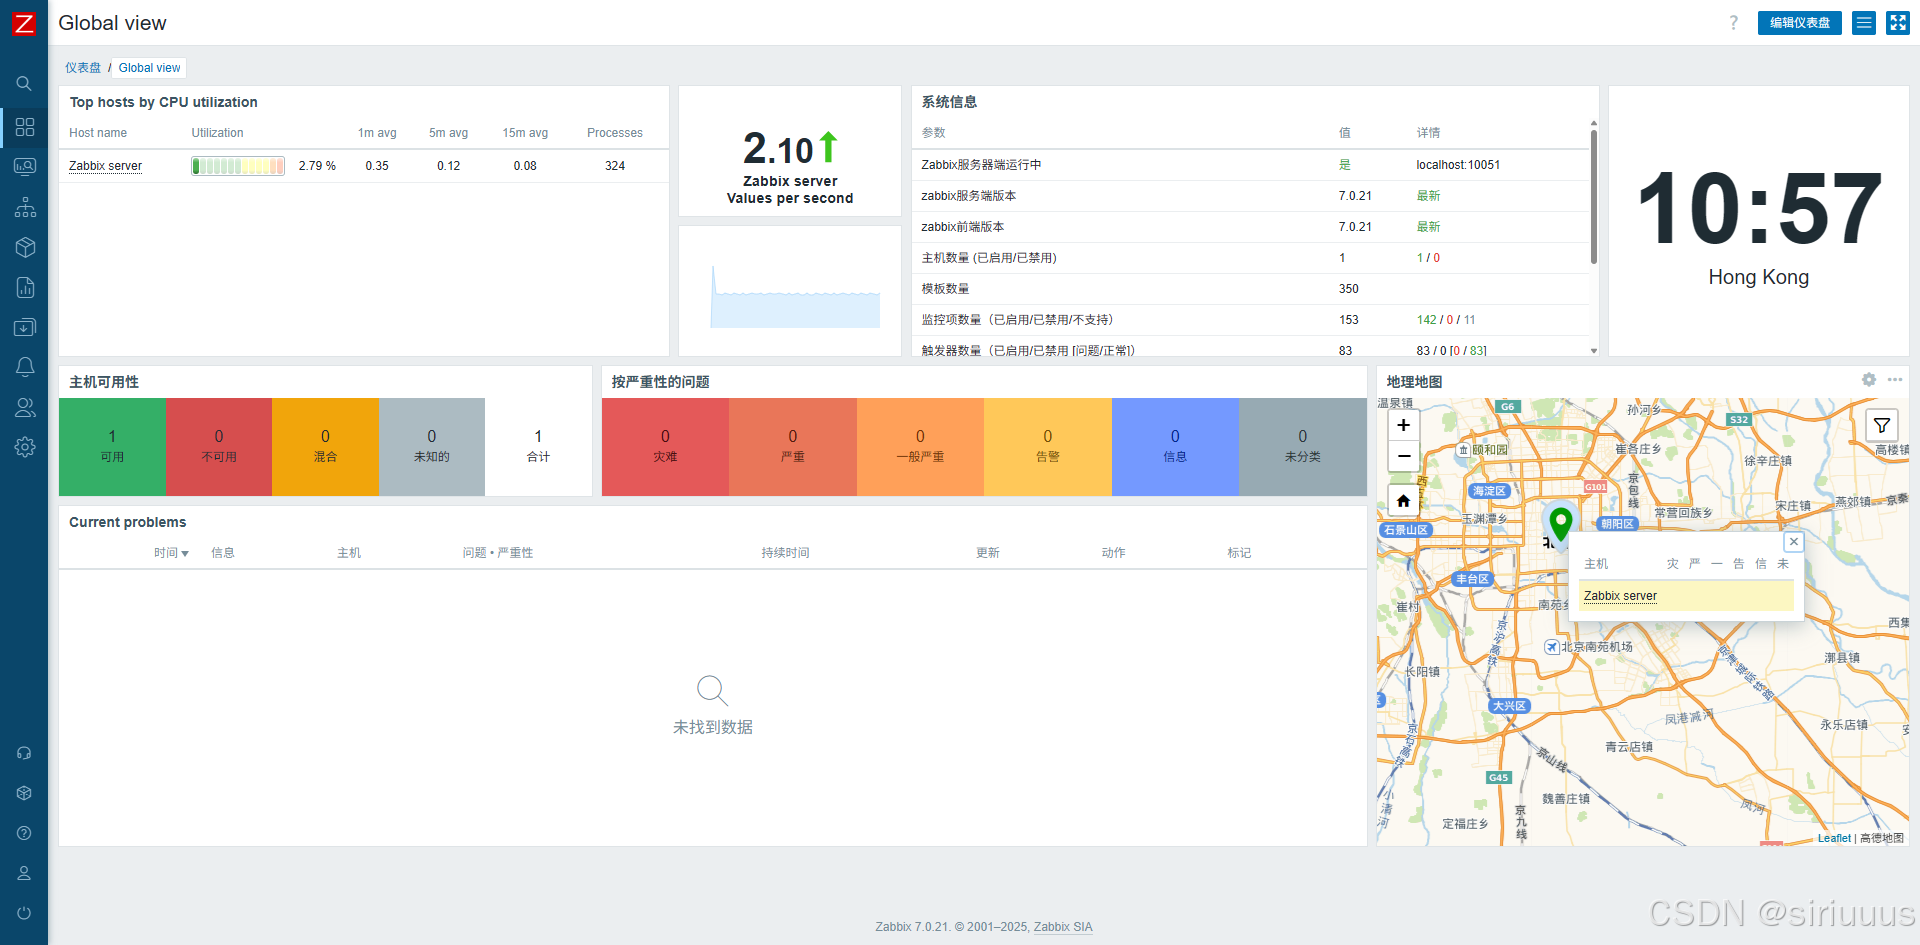Zoom in on the geomap

(x=1404, y=425)
